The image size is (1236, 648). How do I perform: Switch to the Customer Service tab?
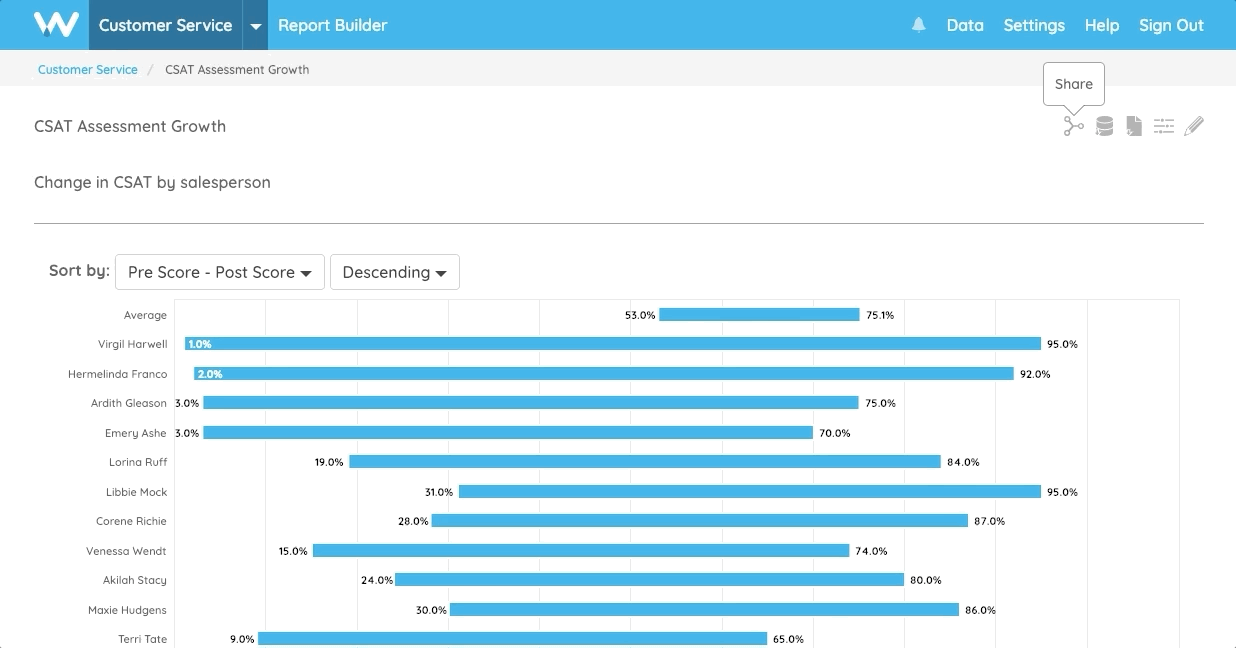point(165,25)
